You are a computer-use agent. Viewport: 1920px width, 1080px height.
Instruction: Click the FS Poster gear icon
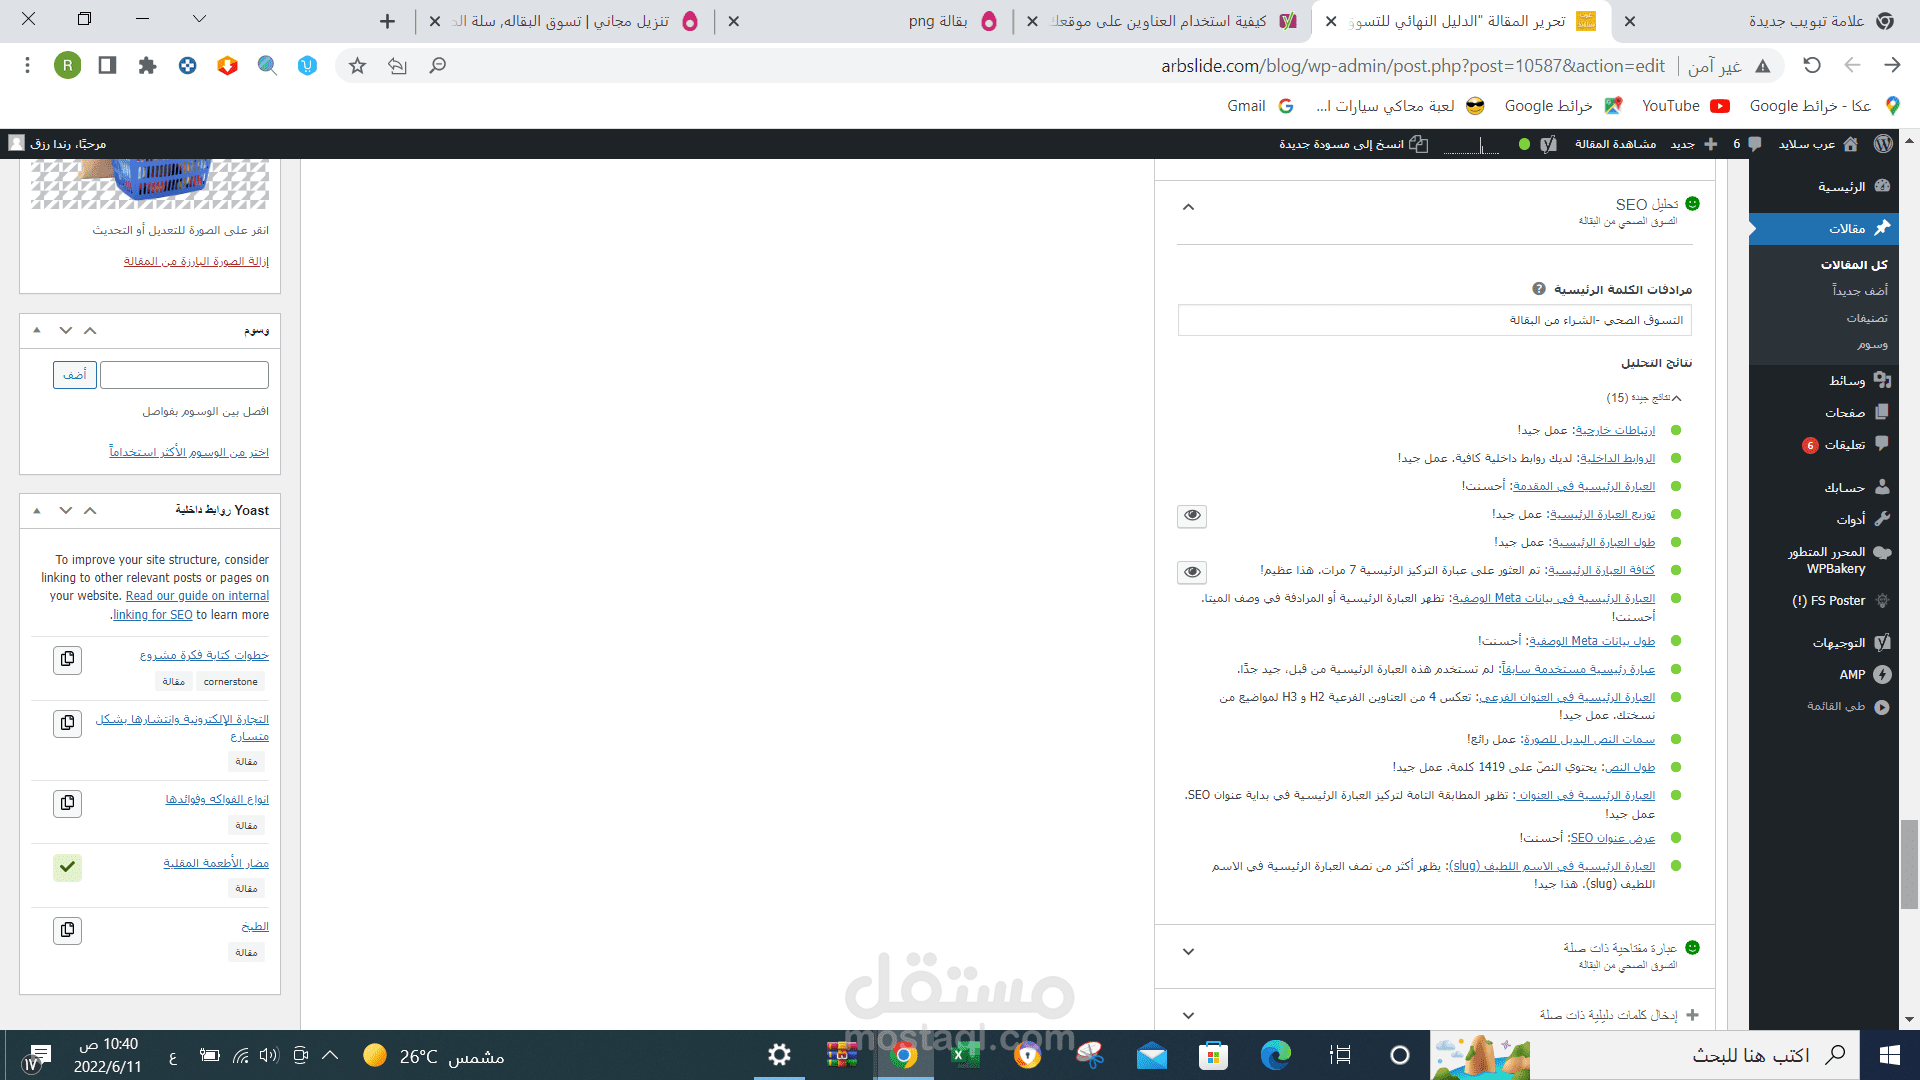1884,601
